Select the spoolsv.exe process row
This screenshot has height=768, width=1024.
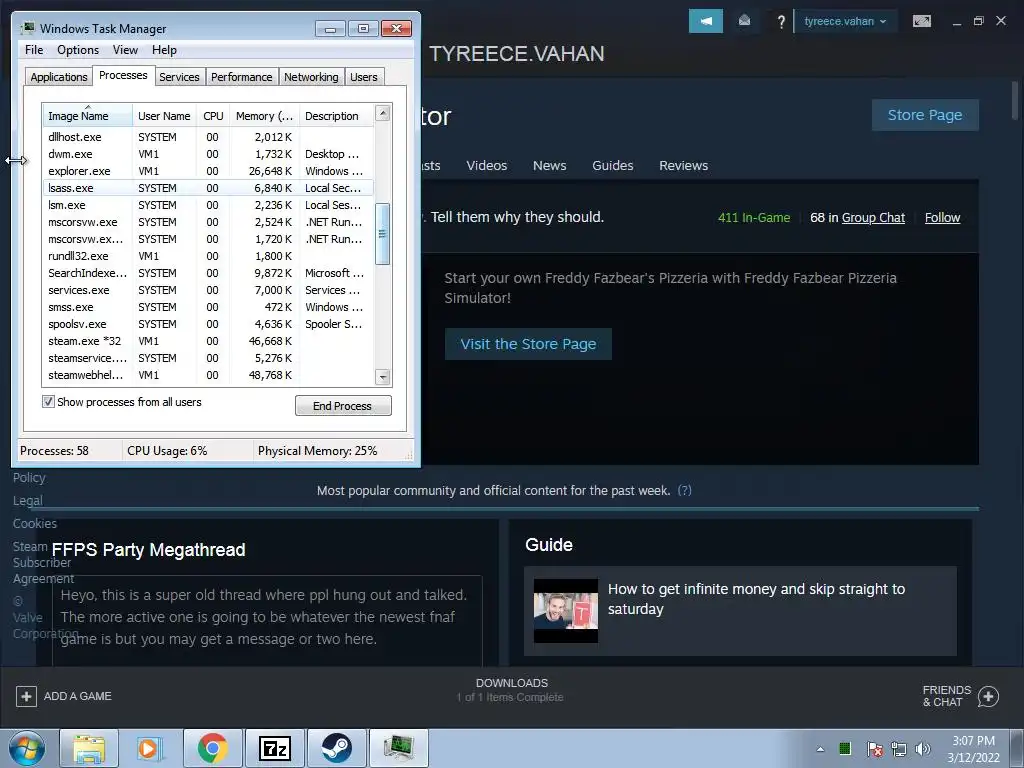[208, 324]
